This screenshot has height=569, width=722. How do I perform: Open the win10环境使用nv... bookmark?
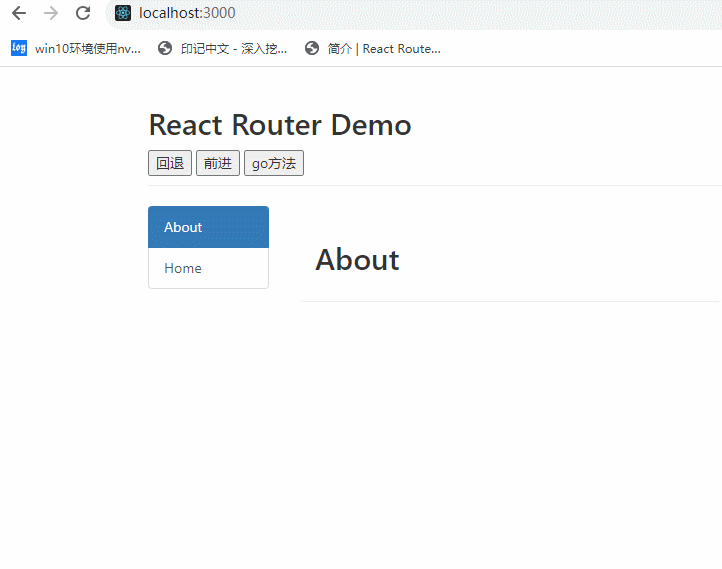pos(87,48)
